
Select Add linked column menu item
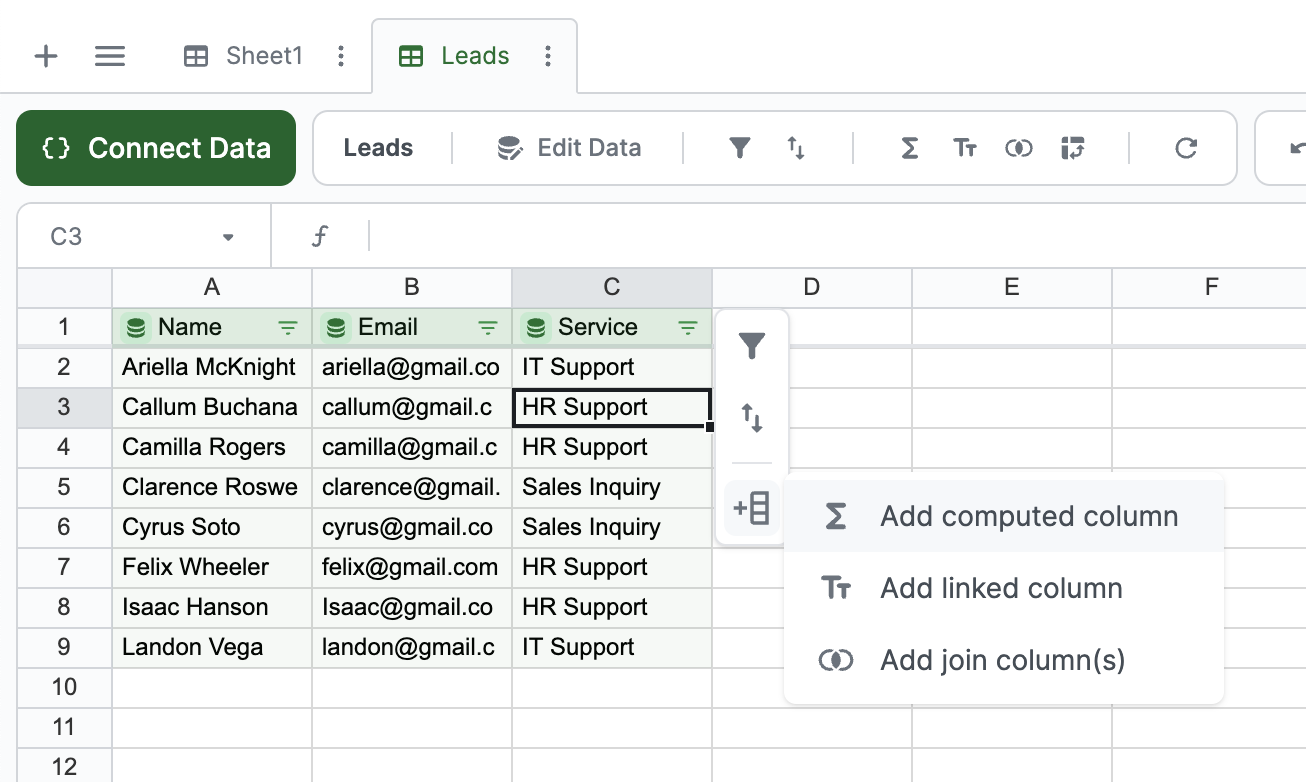pos(1001,588)
